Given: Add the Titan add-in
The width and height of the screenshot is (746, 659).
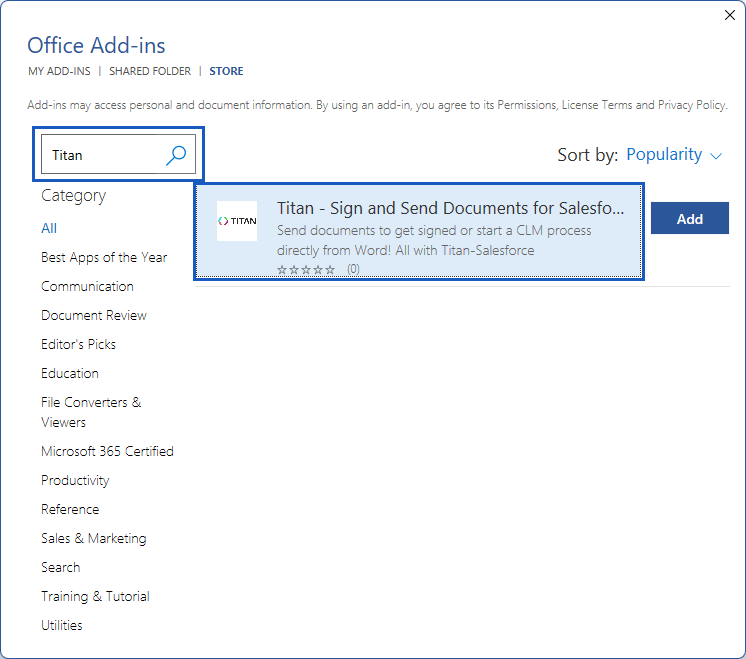Looking at the screenshot, I should [x=689, y=218].
